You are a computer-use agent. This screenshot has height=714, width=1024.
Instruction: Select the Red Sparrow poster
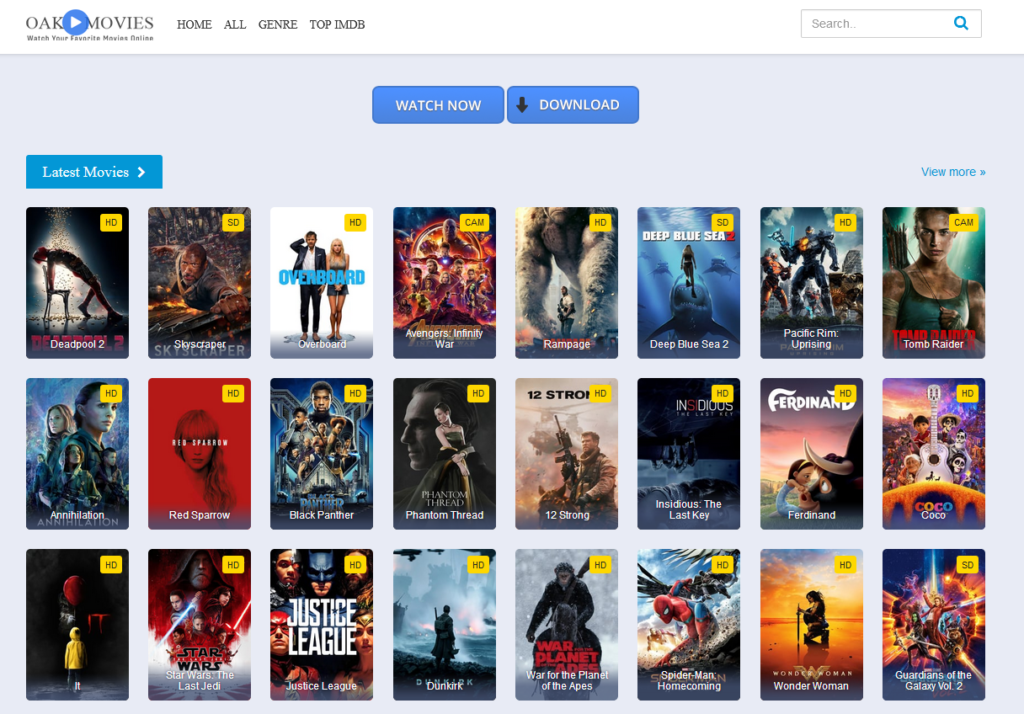click(x=199, y=454)
